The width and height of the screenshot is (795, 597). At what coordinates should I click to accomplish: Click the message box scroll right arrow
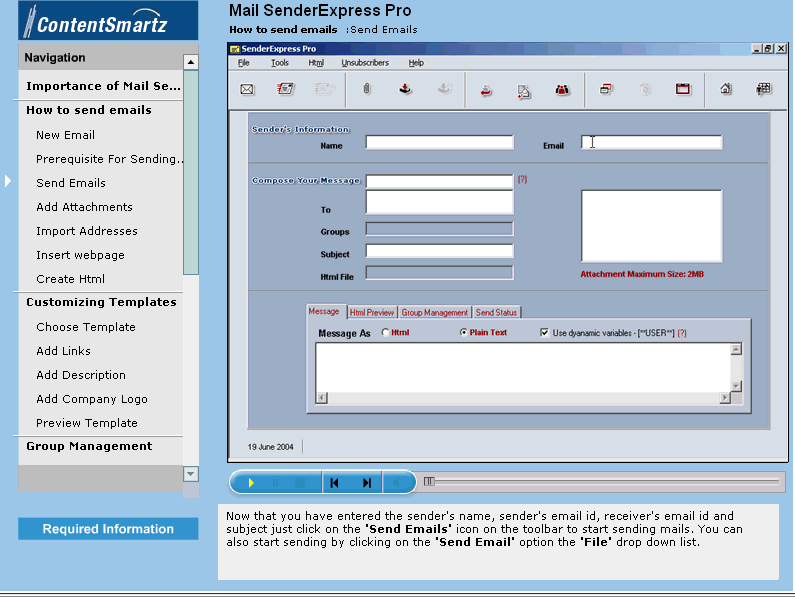(725, 398)
